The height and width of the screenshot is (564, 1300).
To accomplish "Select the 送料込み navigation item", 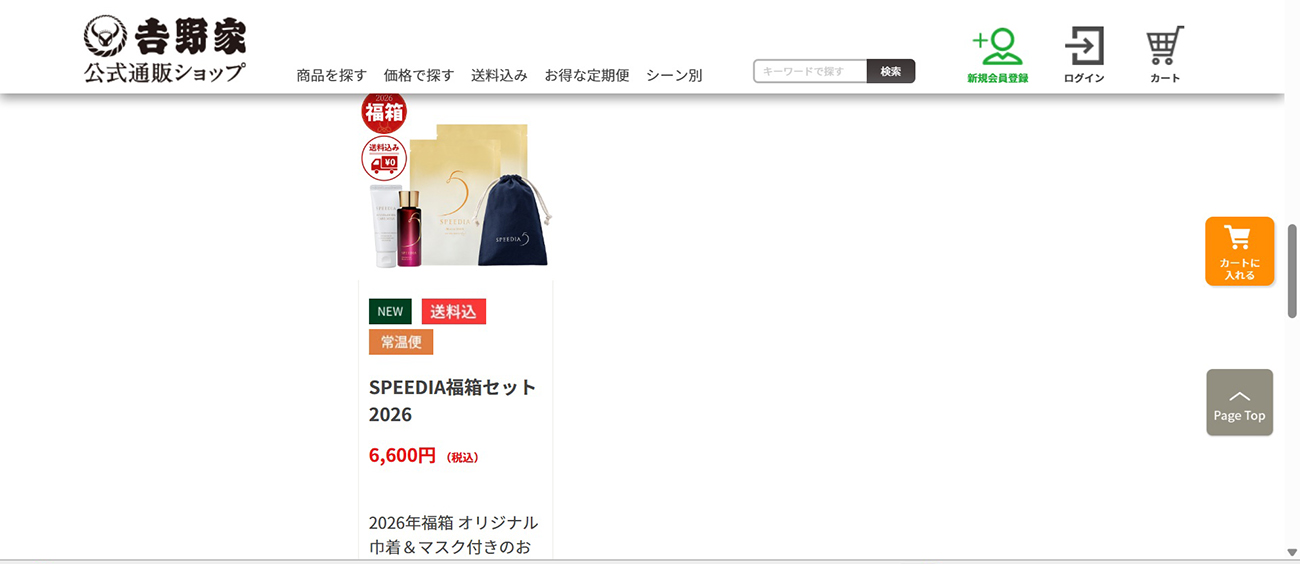I will [x=499, y=75].
